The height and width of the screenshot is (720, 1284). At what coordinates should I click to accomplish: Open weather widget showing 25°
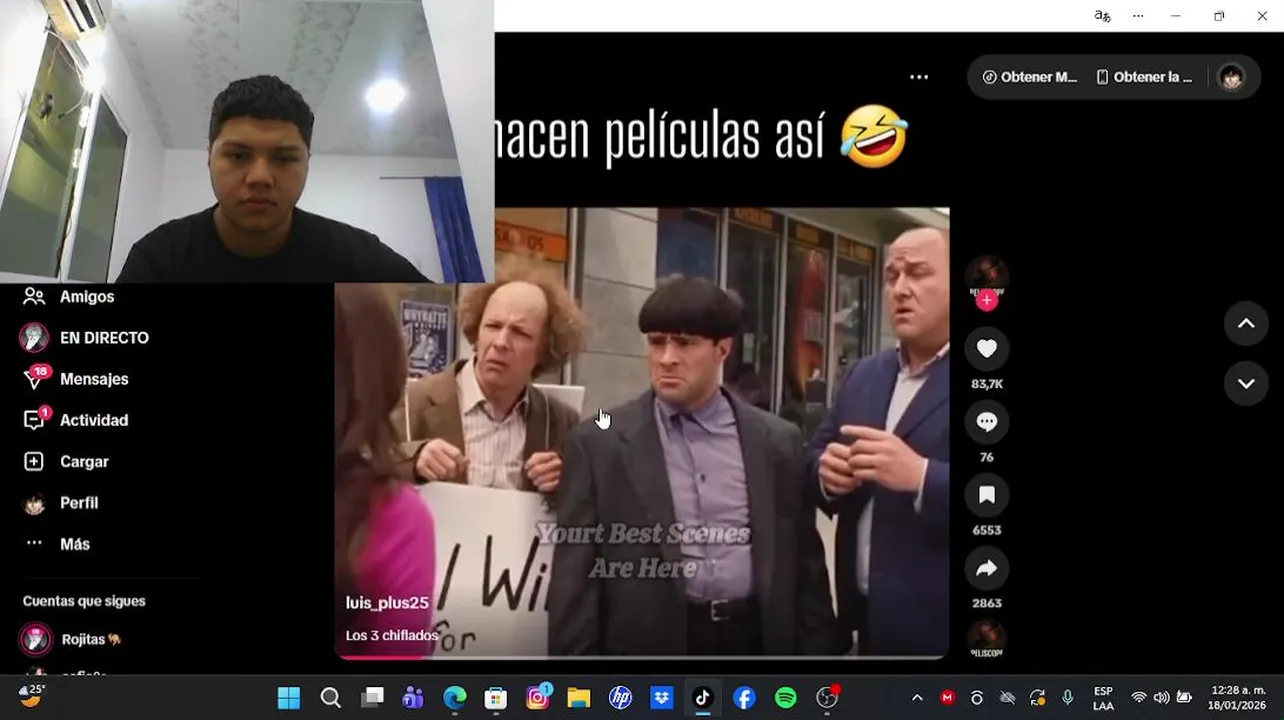pyautogui.click(x=33, y=695)
